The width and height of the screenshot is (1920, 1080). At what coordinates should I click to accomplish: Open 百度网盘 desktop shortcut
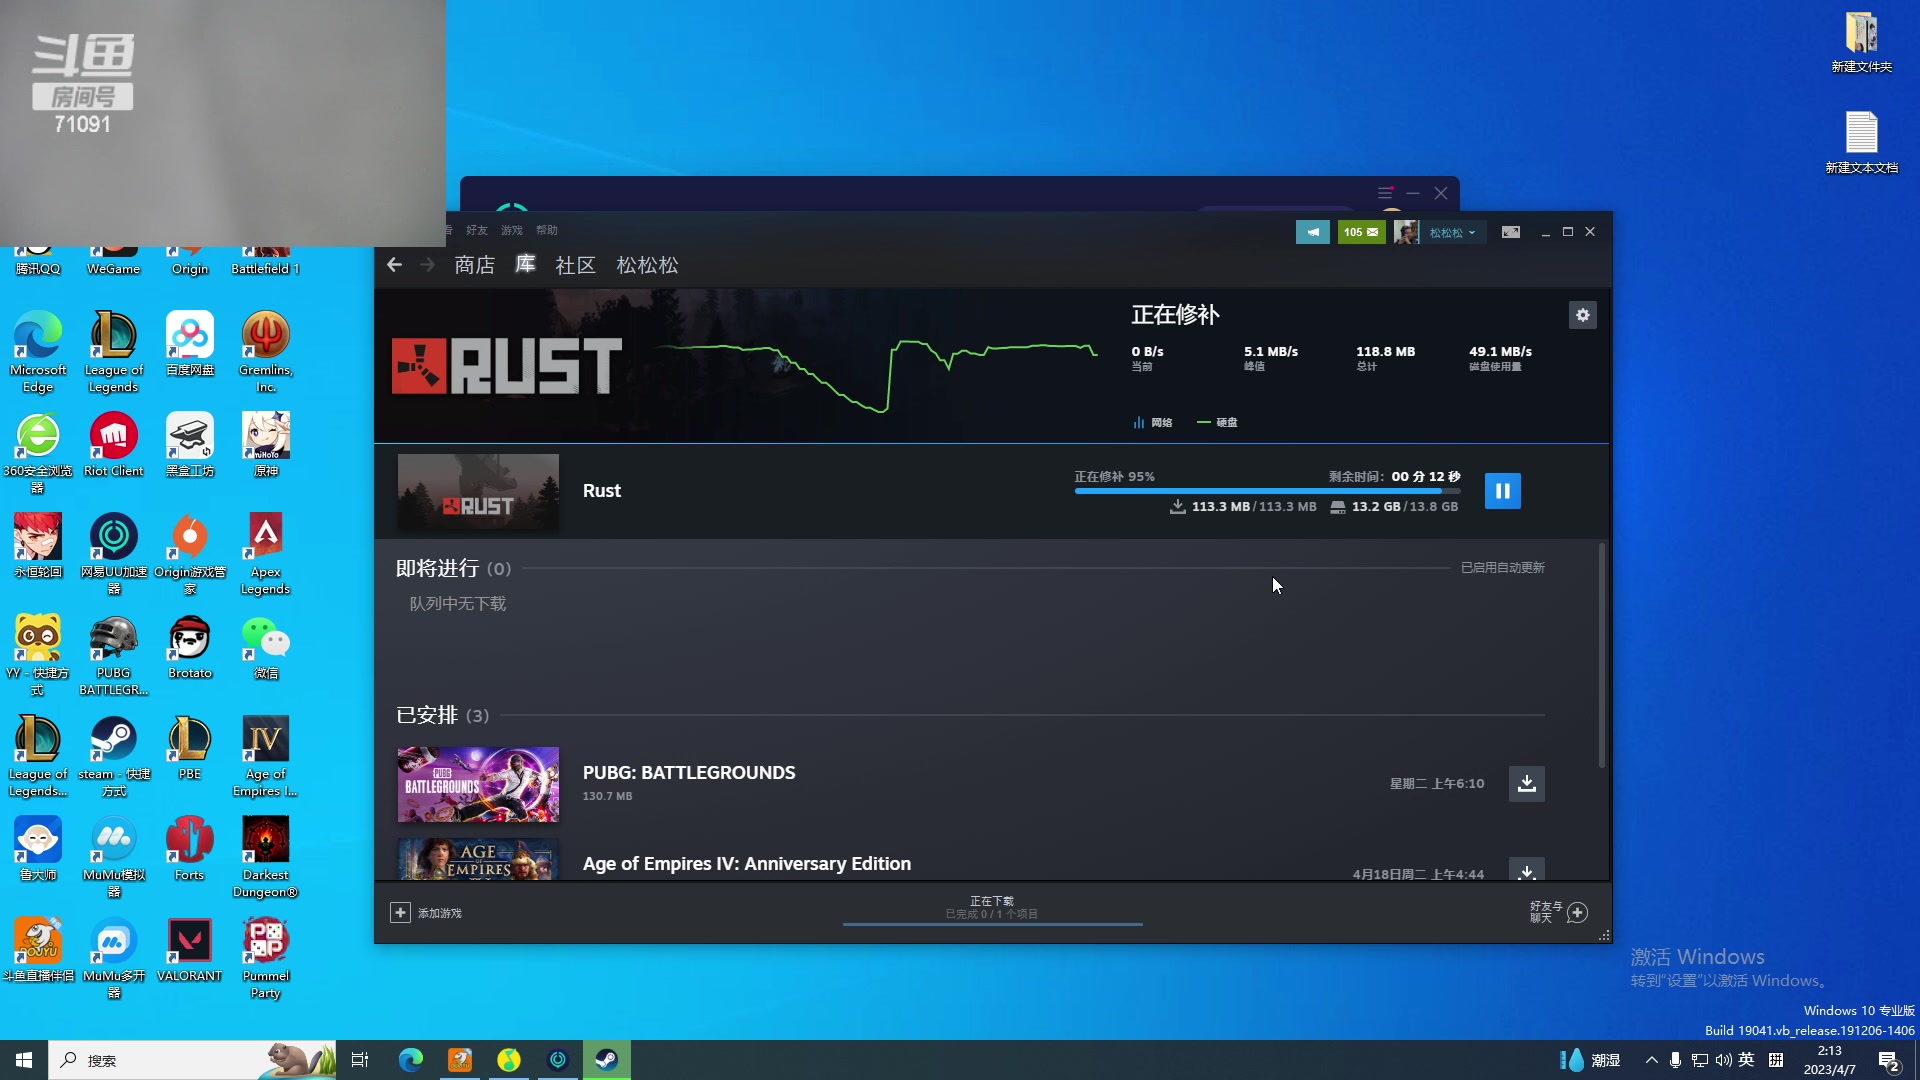click(190, 343)
